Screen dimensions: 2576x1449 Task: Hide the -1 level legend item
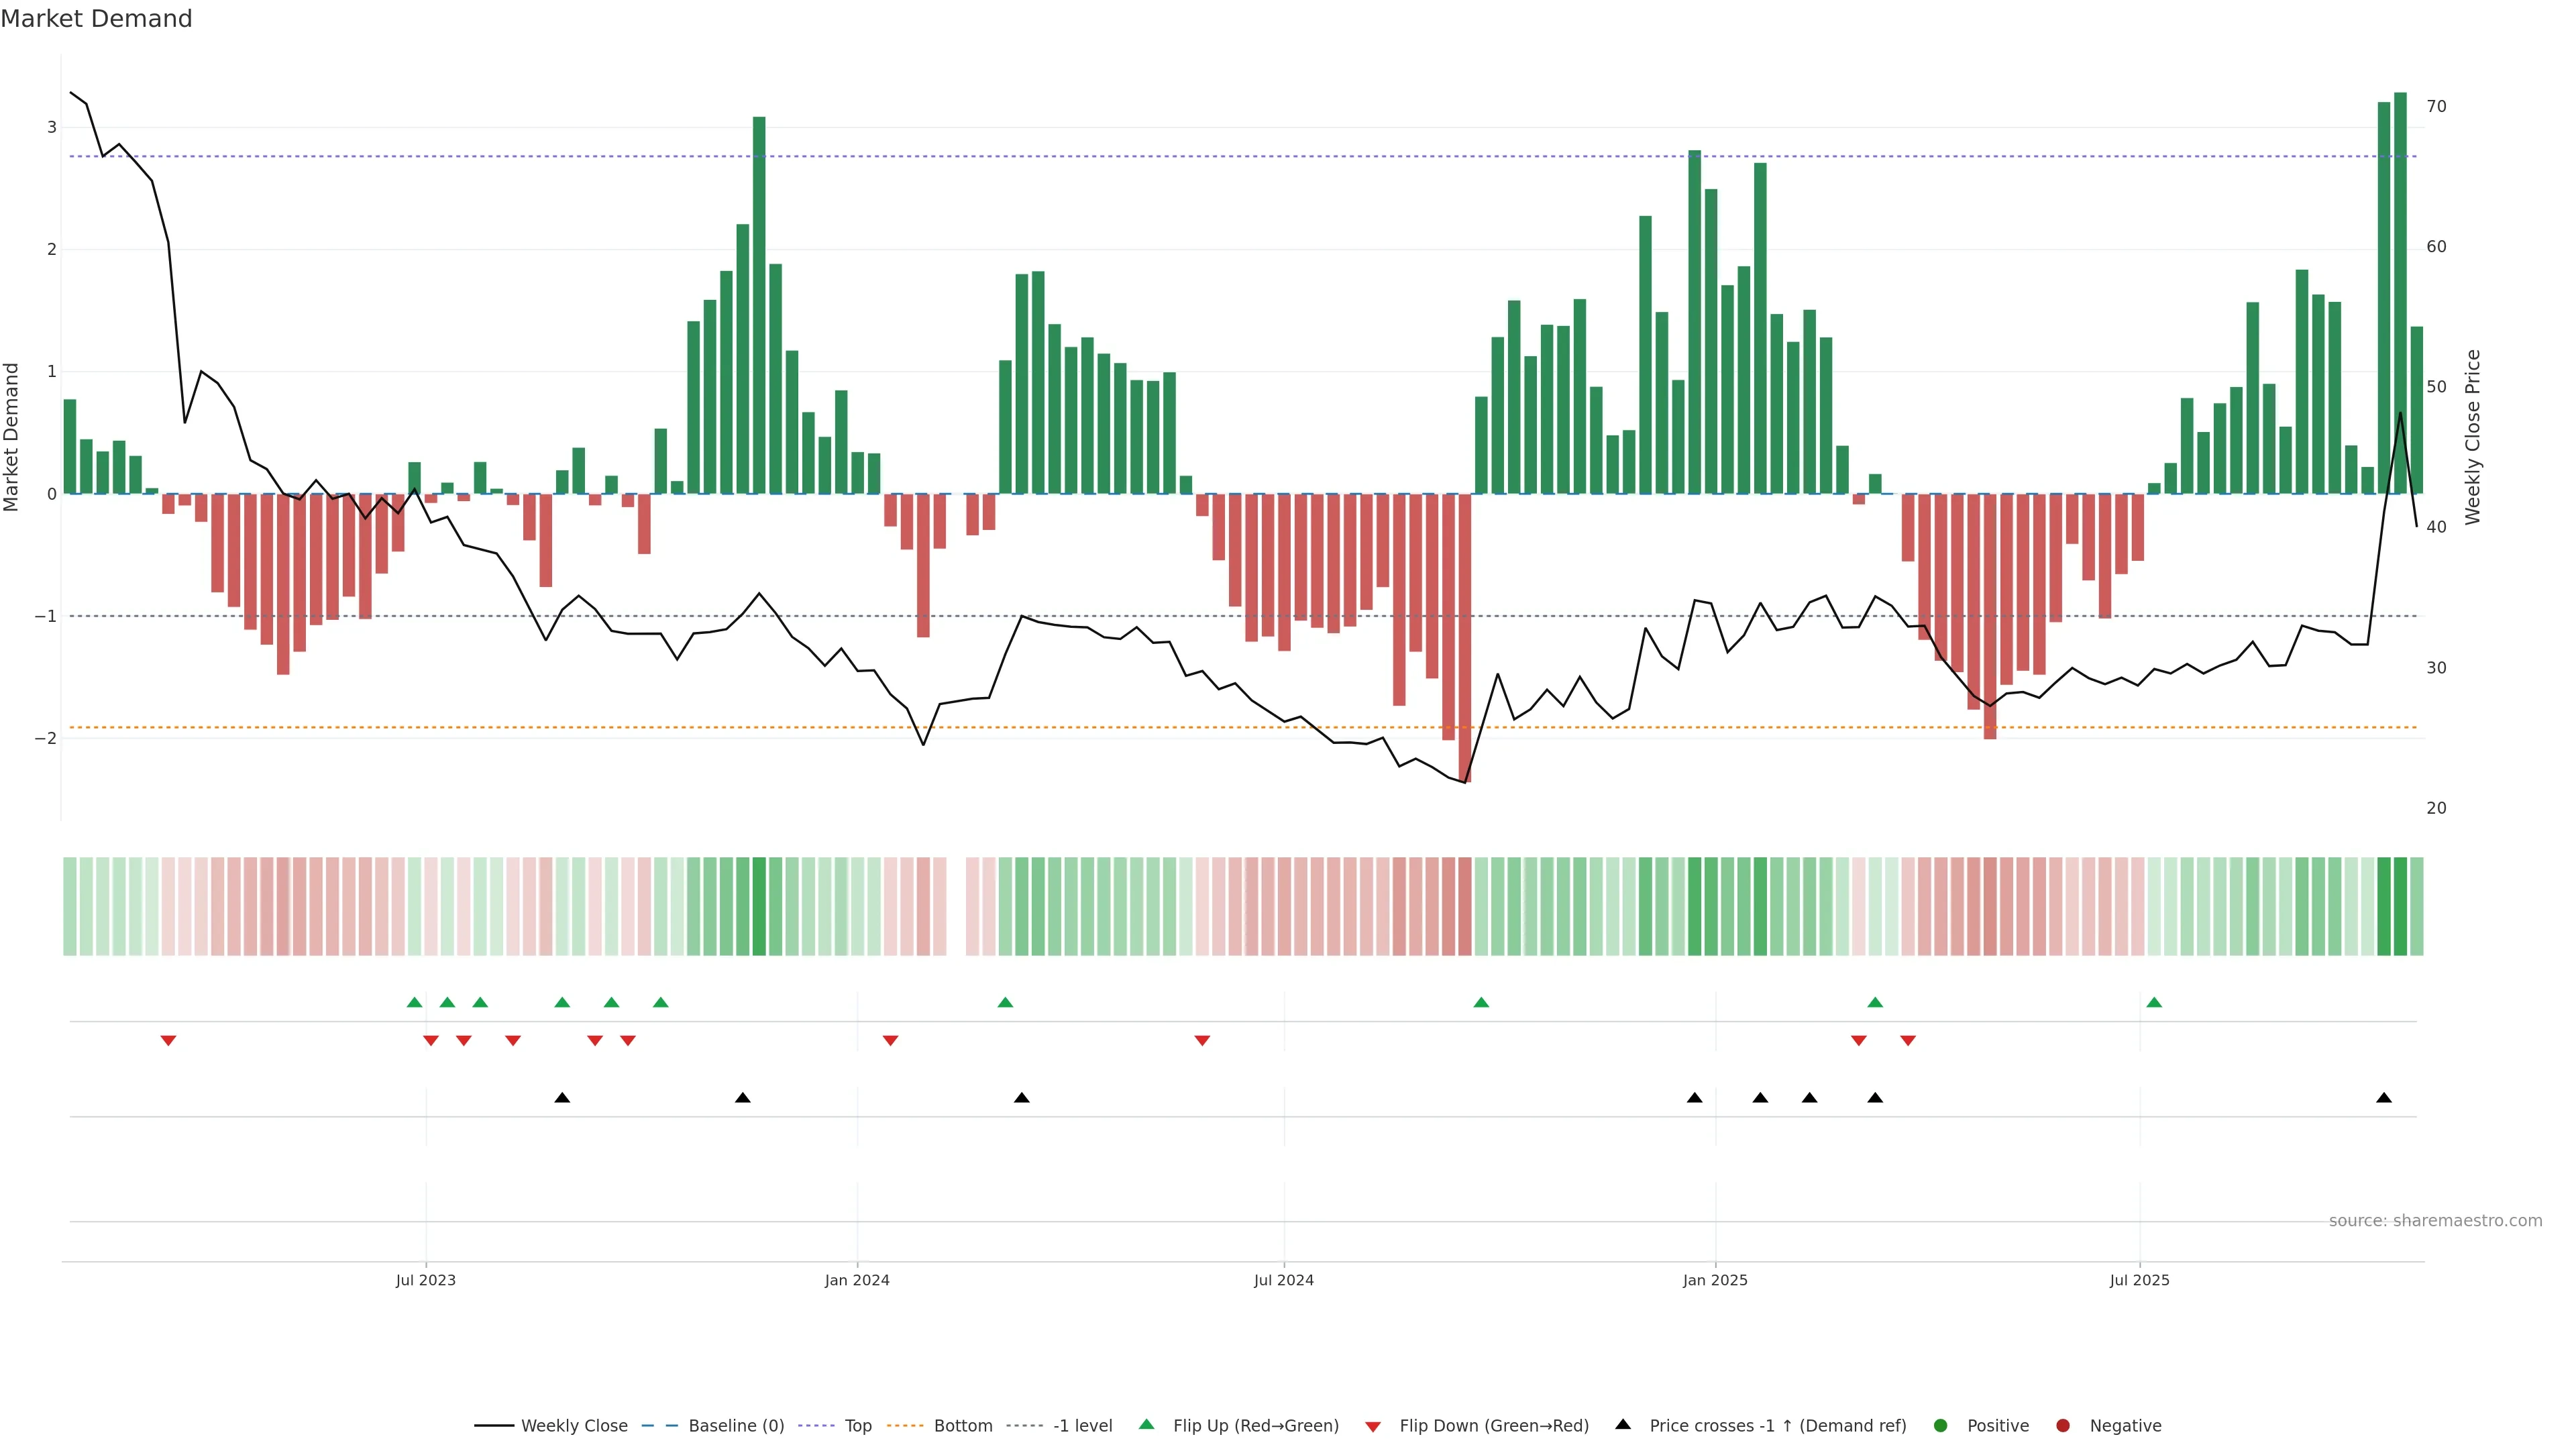pyautogui.click(x=1082, y=1425)
